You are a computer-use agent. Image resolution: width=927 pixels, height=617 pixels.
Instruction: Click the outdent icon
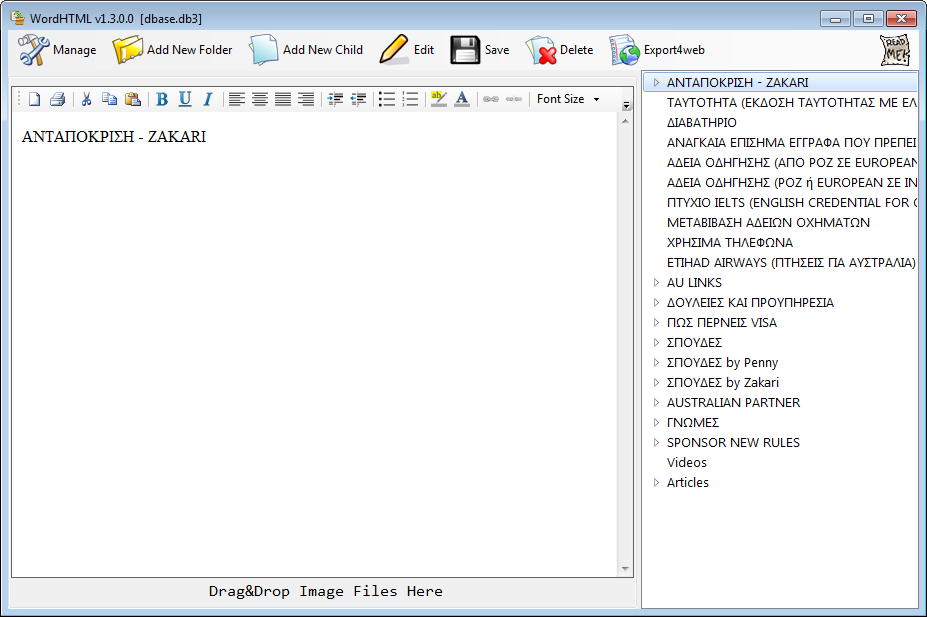pos(358,99)
